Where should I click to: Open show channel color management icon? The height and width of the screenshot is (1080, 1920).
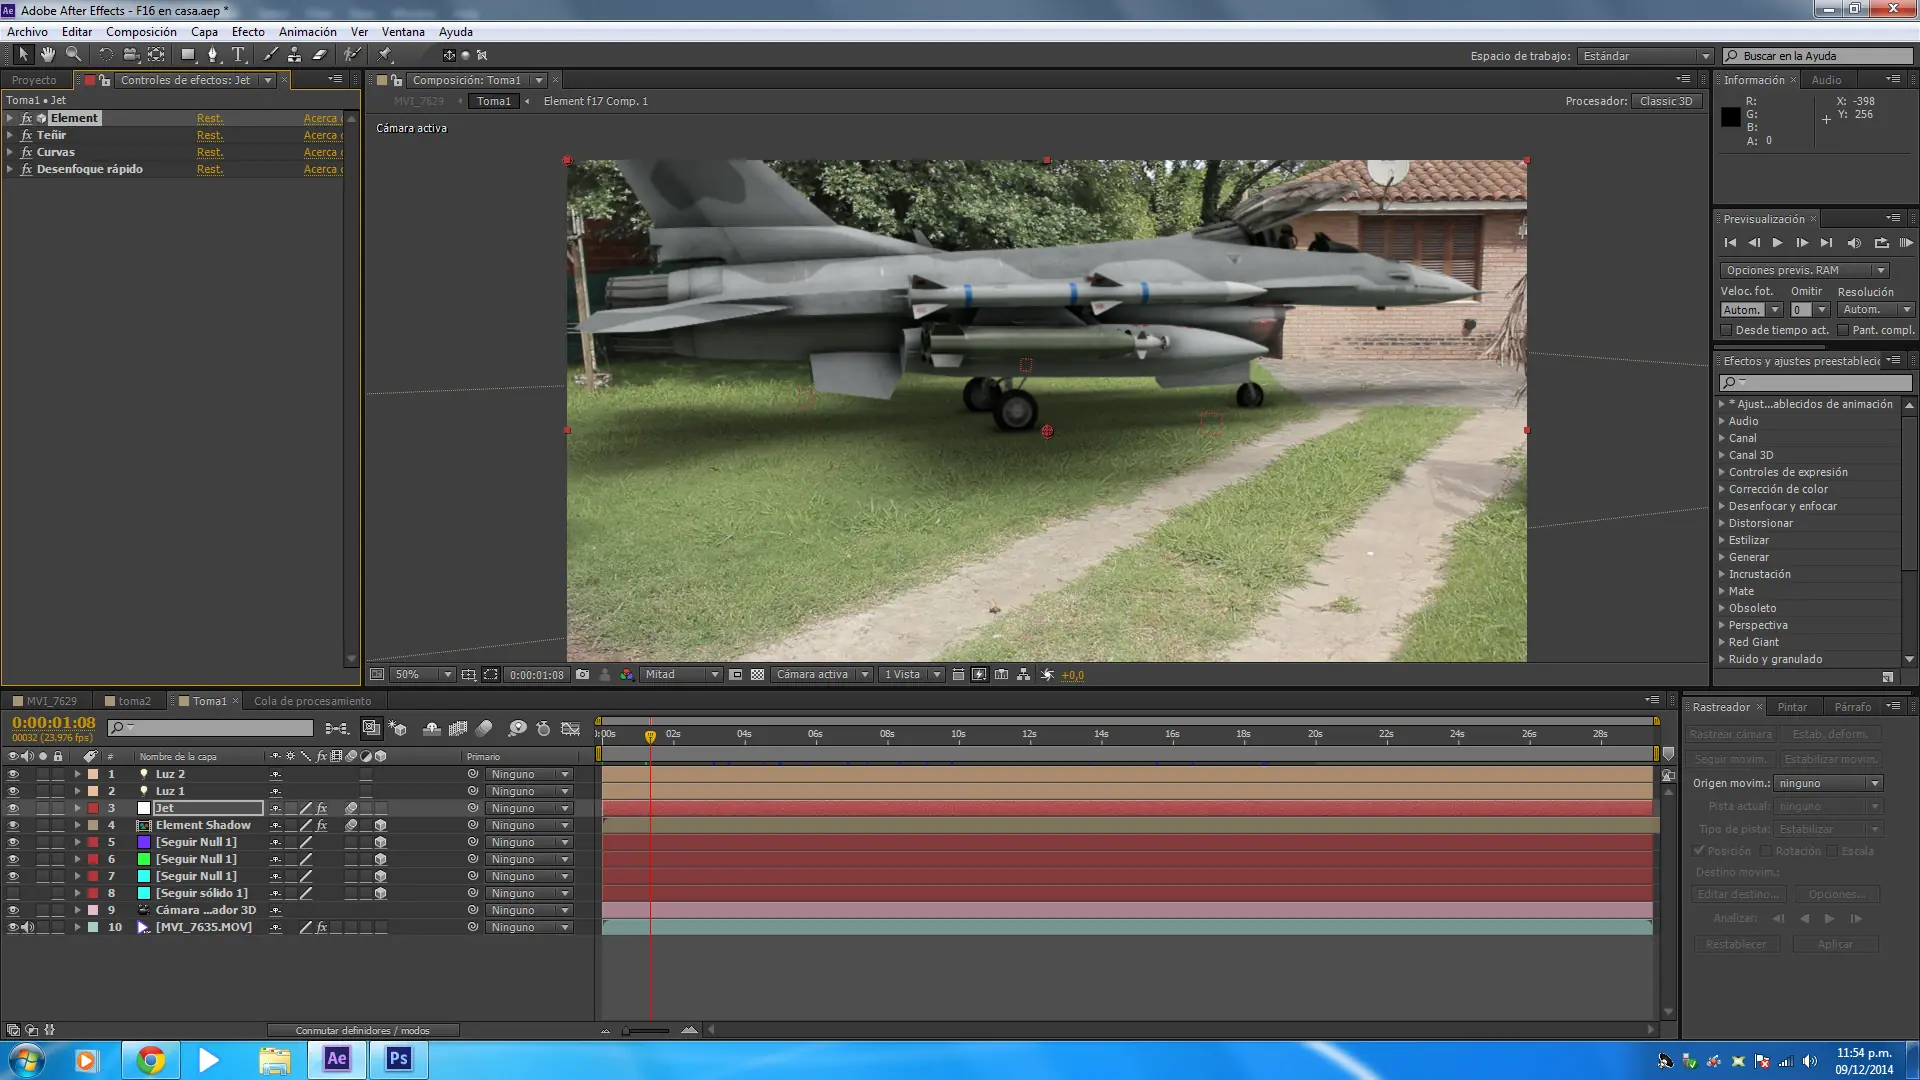(626, 675)
